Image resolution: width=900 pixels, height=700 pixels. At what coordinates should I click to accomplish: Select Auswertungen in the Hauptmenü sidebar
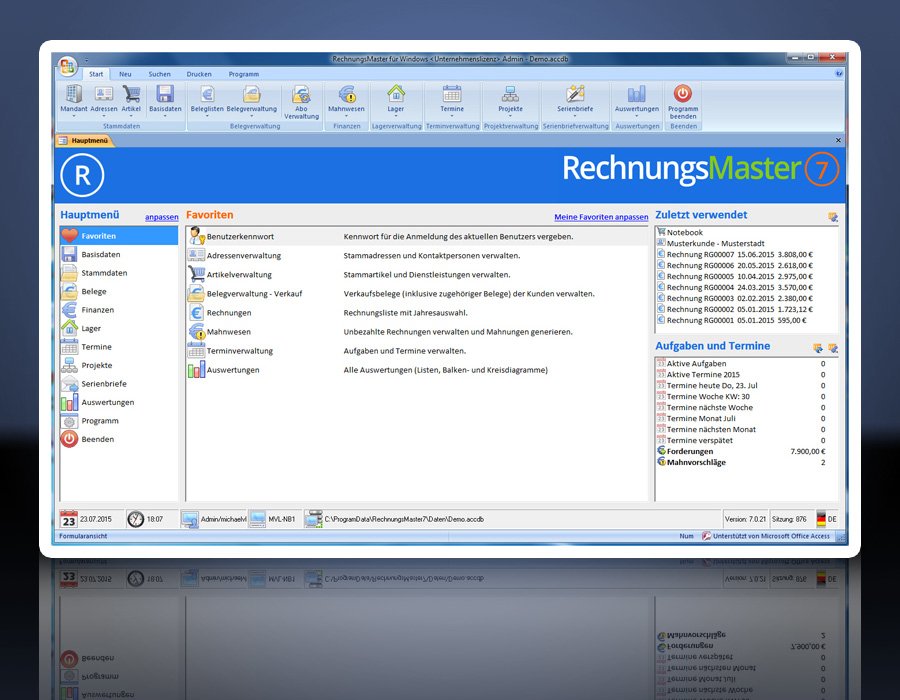point(119,402)
